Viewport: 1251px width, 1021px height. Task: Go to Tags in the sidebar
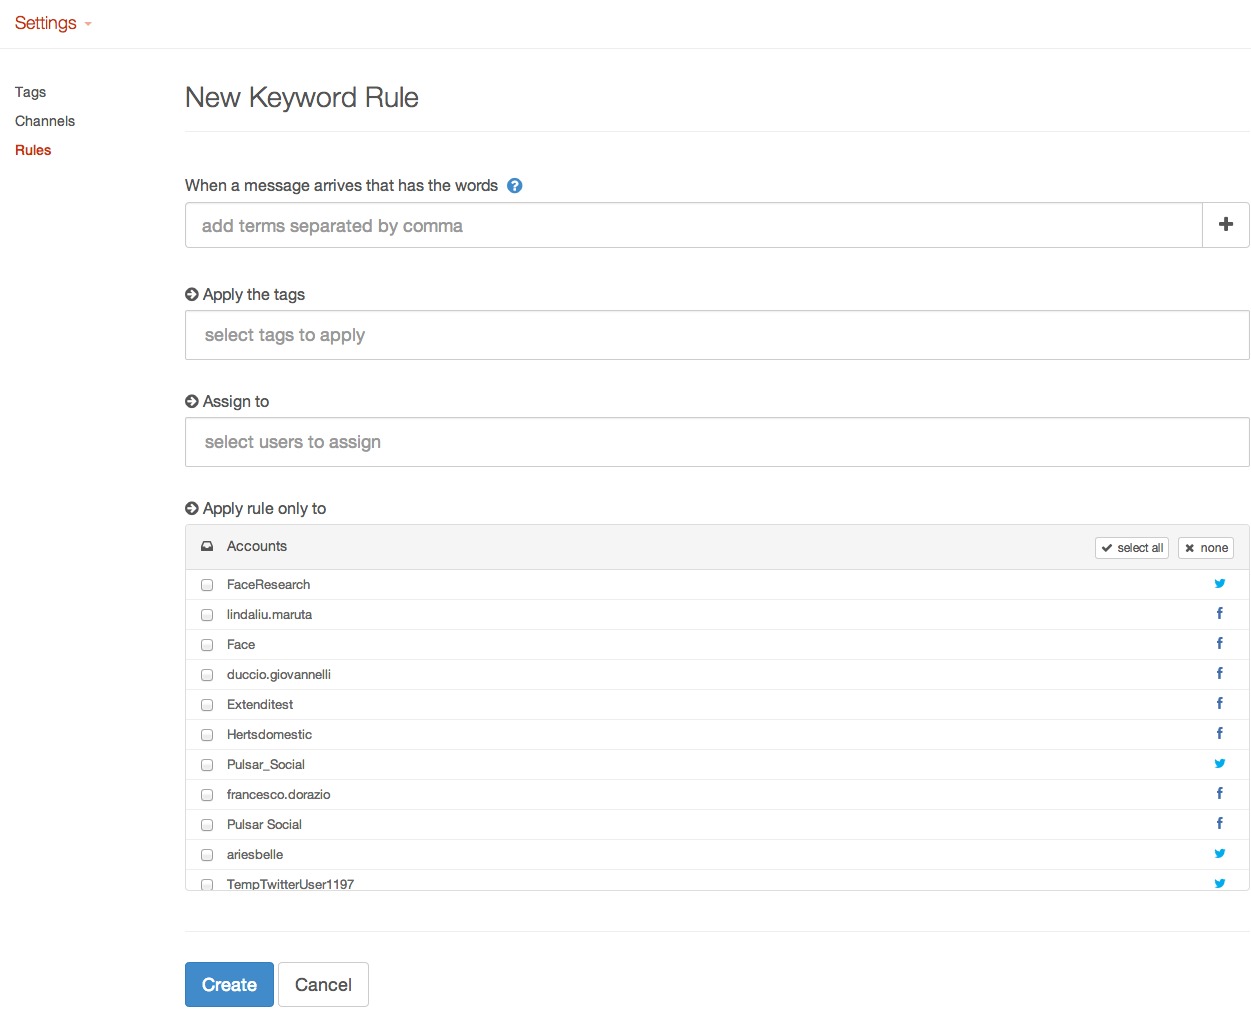pos(30,92)
